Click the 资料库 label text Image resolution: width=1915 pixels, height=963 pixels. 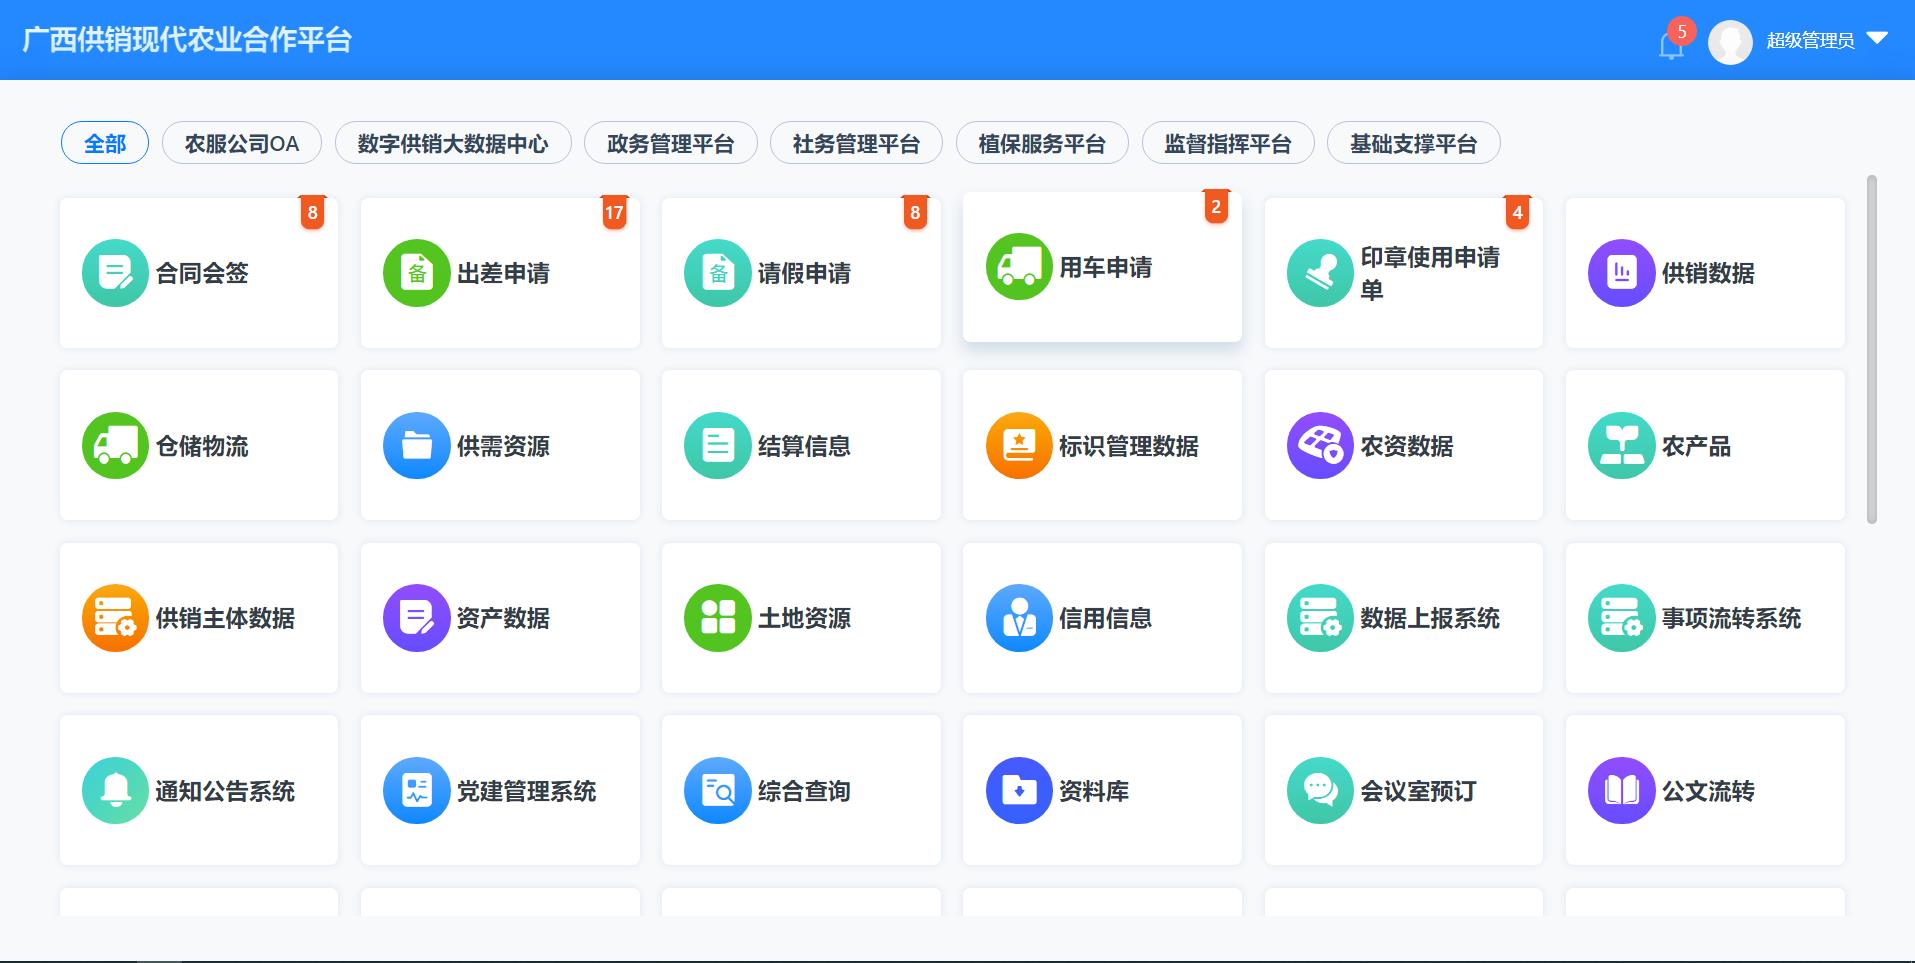pyautogui.click(x=1094, y=791)
